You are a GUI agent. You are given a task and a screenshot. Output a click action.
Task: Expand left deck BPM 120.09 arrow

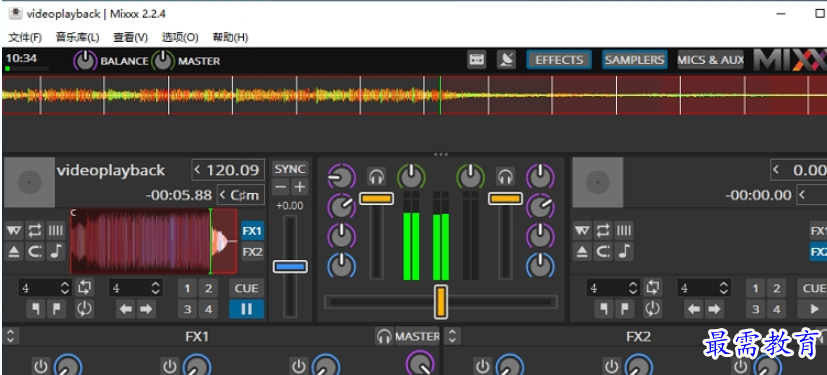tap(198, 170)
